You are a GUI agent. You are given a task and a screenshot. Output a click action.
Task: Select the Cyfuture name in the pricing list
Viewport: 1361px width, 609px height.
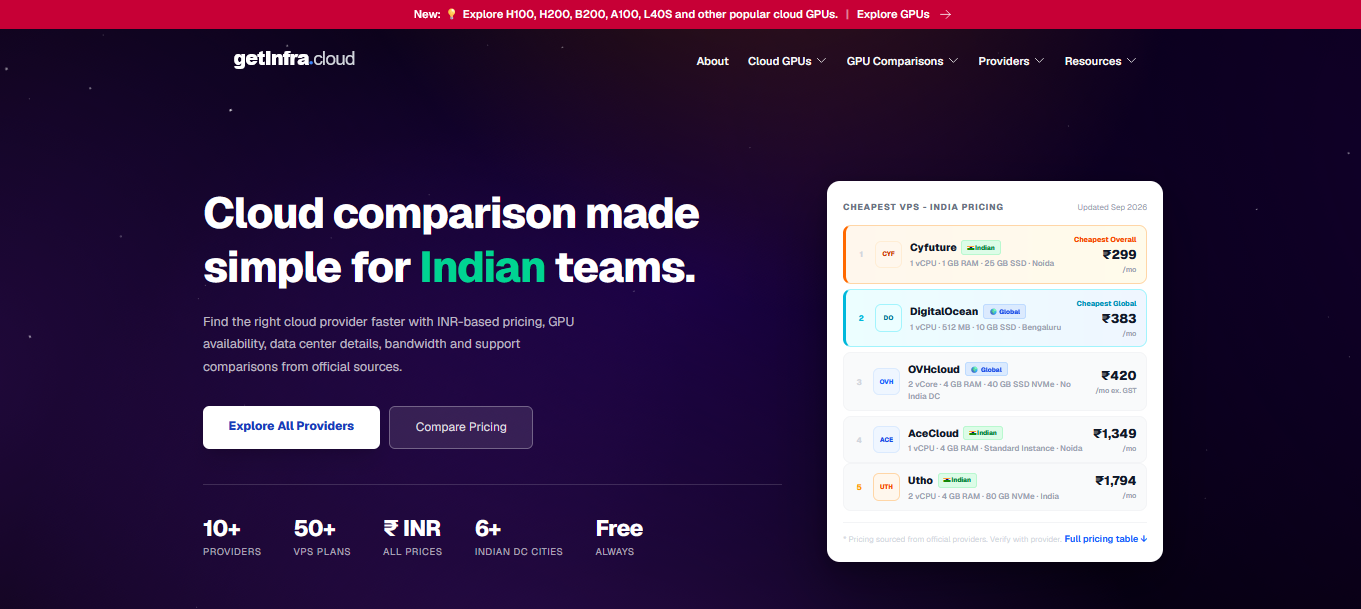[933, 248]
